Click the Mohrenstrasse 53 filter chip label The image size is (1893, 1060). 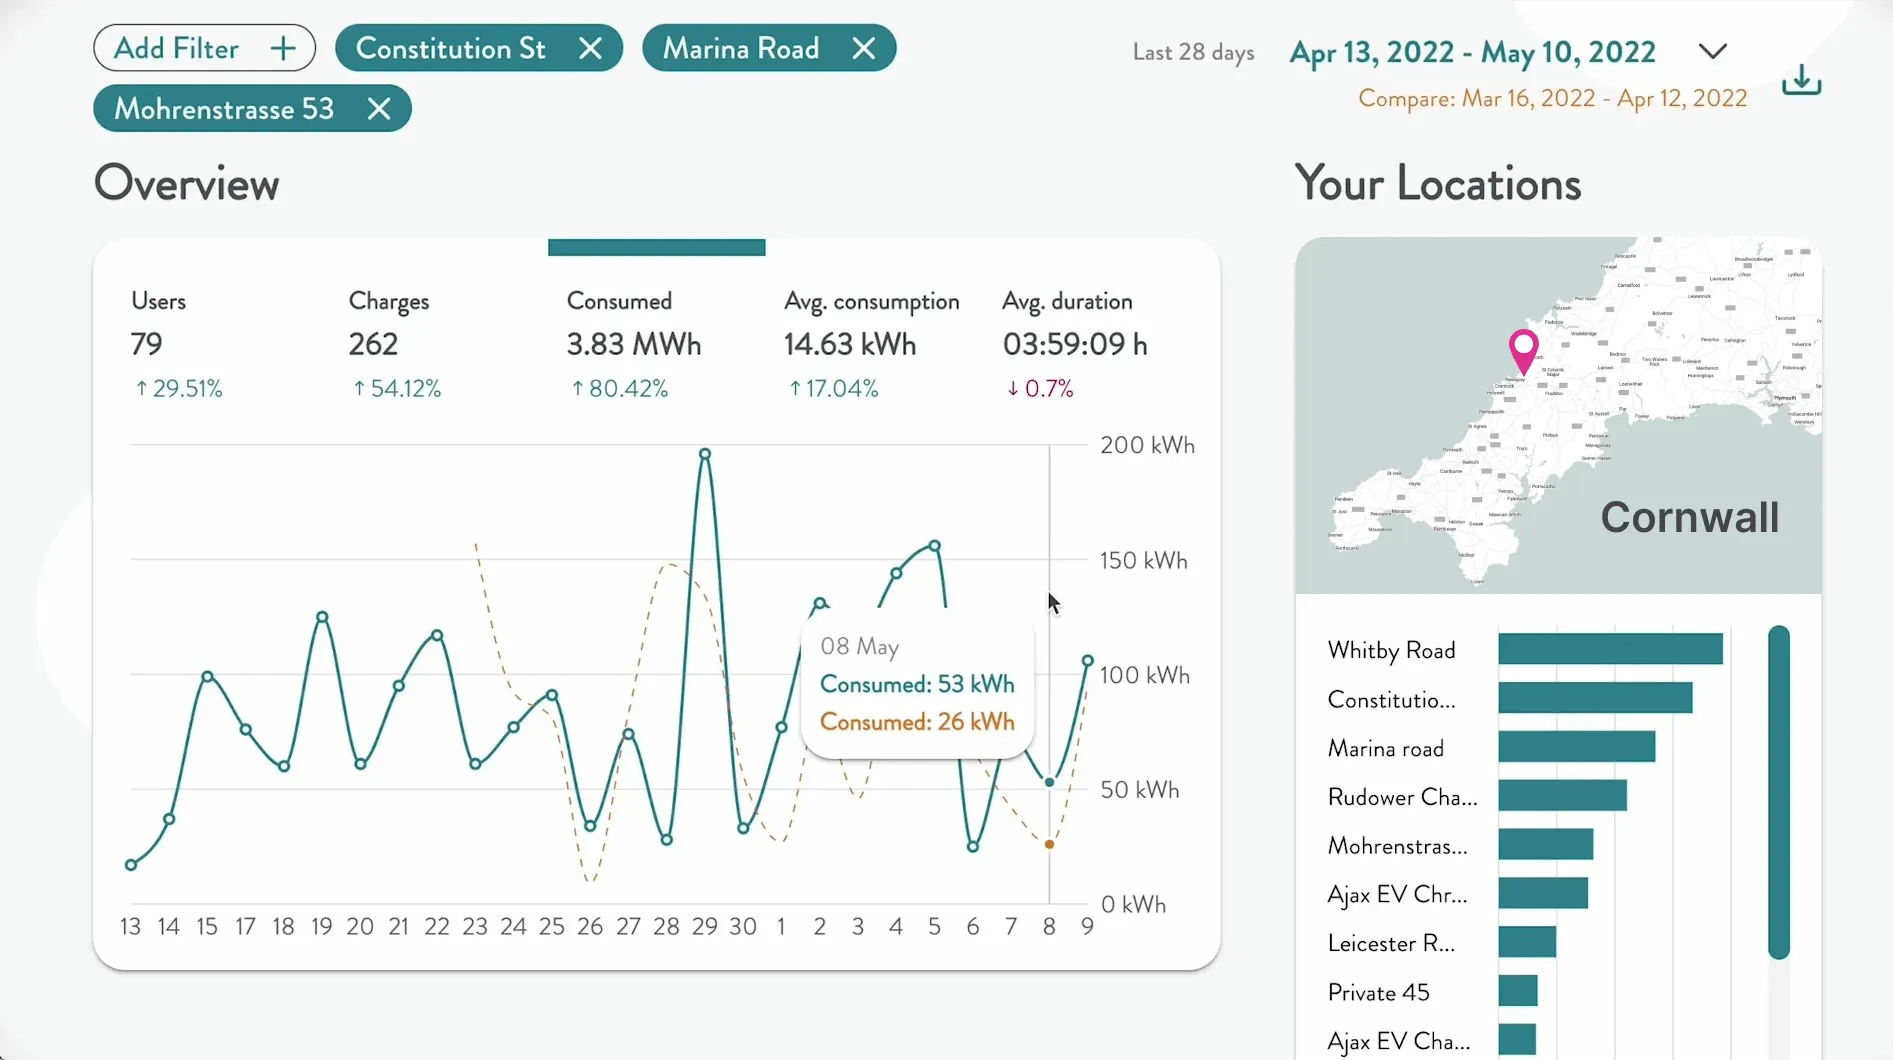[x=224, y=109]
